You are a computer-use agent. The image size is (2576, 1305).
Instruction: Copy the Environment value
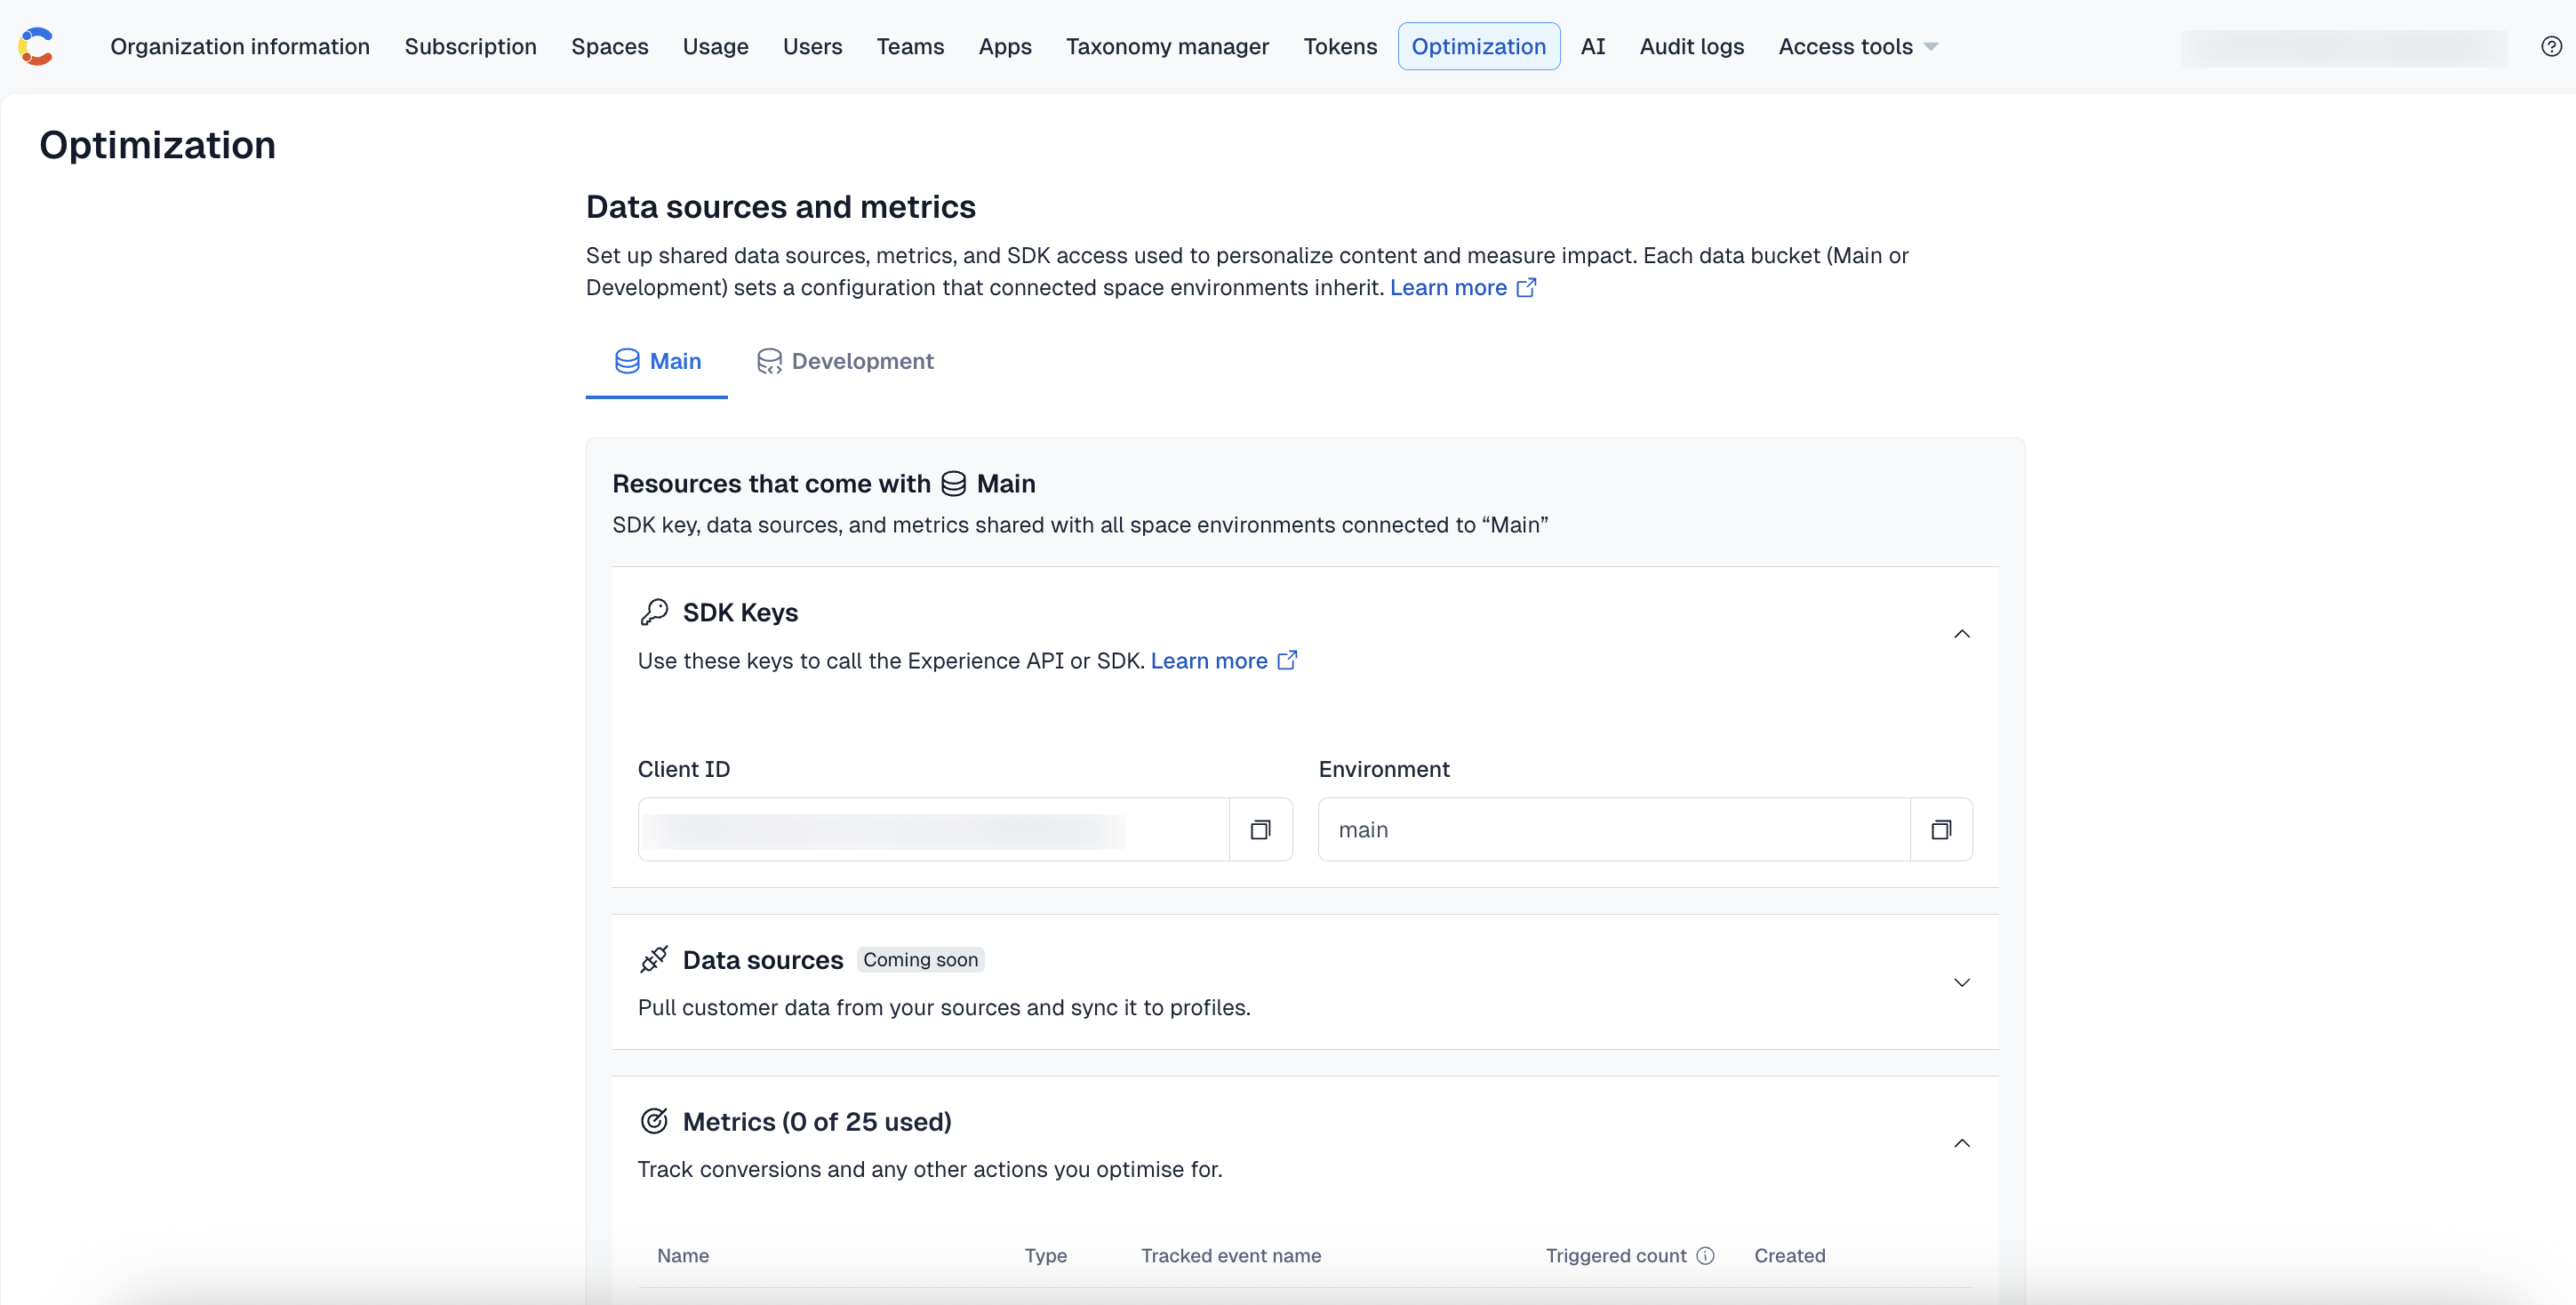pyautogui.click(x=1941, y=829)
